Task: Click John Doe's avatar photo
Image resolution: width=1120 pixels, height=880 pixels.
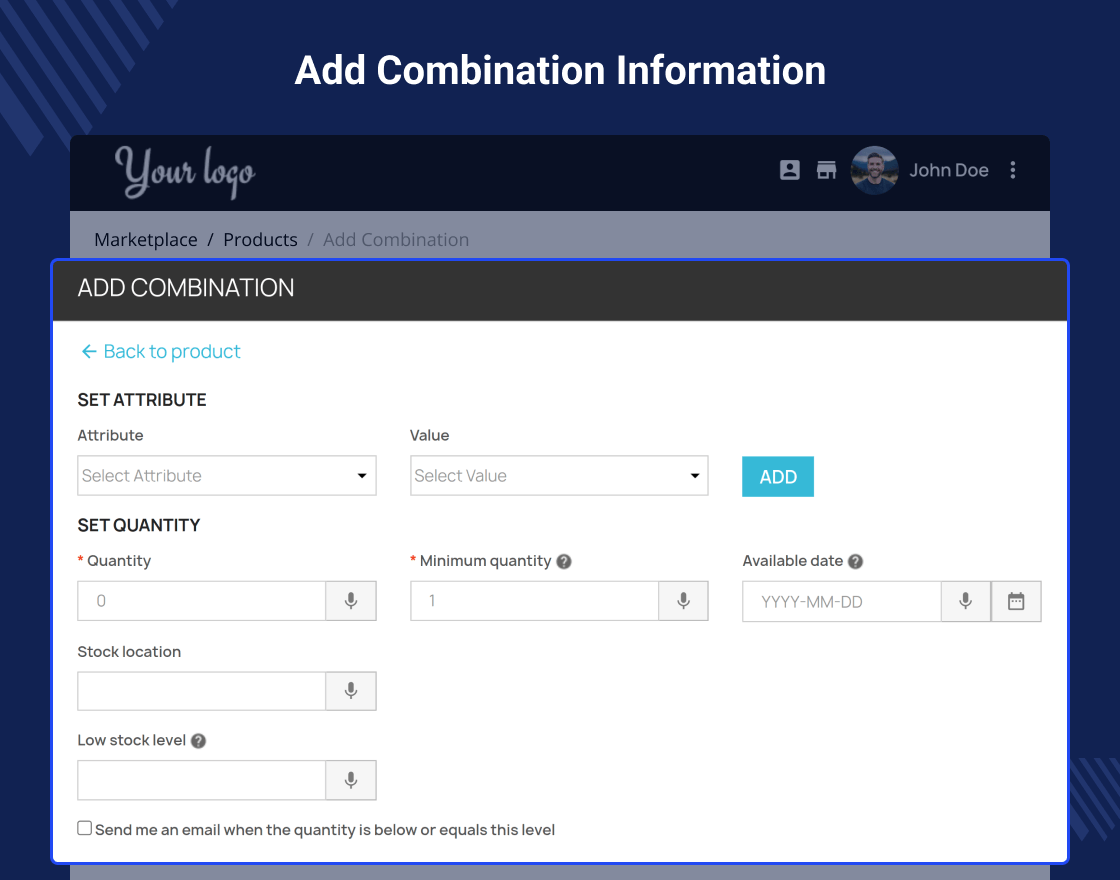Action: 874,170
